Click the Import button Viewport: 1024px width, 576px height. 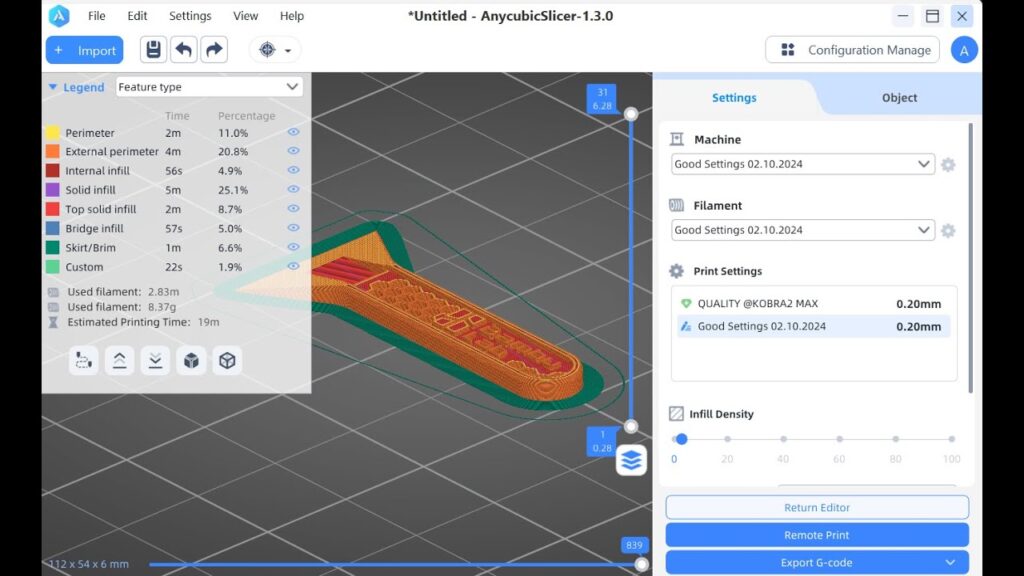click(84, 50)
